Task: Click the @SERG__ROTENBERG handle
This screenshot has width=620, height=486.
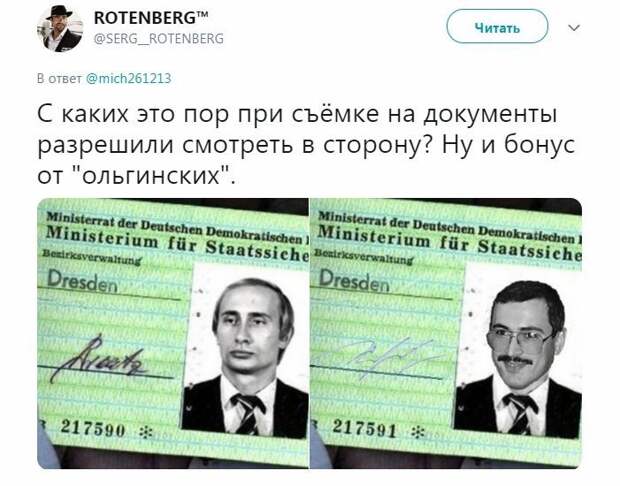Action: (159, 38)
